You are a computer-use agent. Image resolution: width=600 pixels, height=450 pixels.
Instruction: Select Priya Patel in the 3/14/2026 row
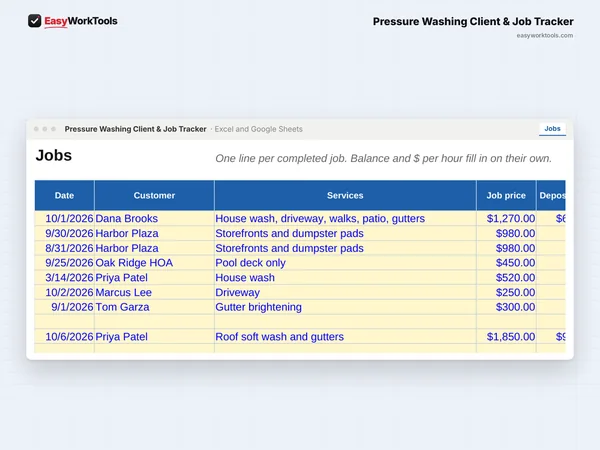[x=154, y=277]
